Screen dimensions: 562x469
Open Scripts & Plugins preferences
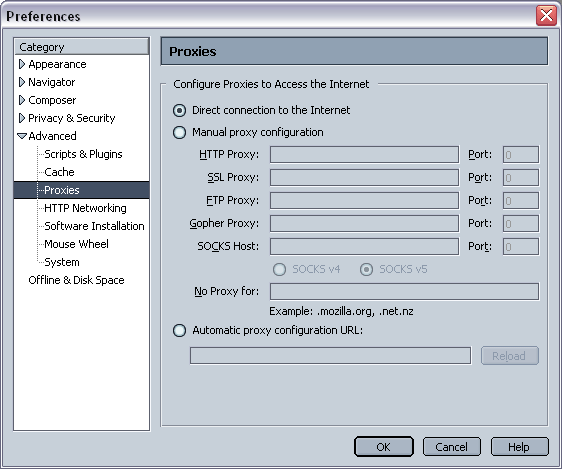coord(83,154)
